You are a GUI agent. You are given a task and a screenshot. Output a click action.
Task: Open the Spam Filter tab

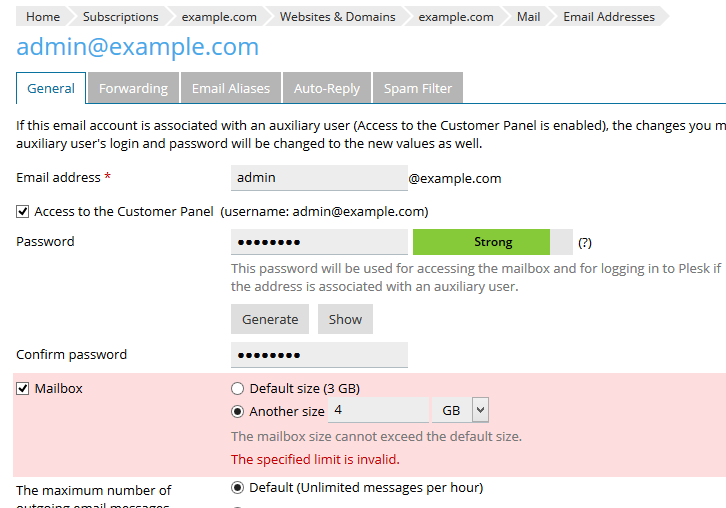point(418,88)
